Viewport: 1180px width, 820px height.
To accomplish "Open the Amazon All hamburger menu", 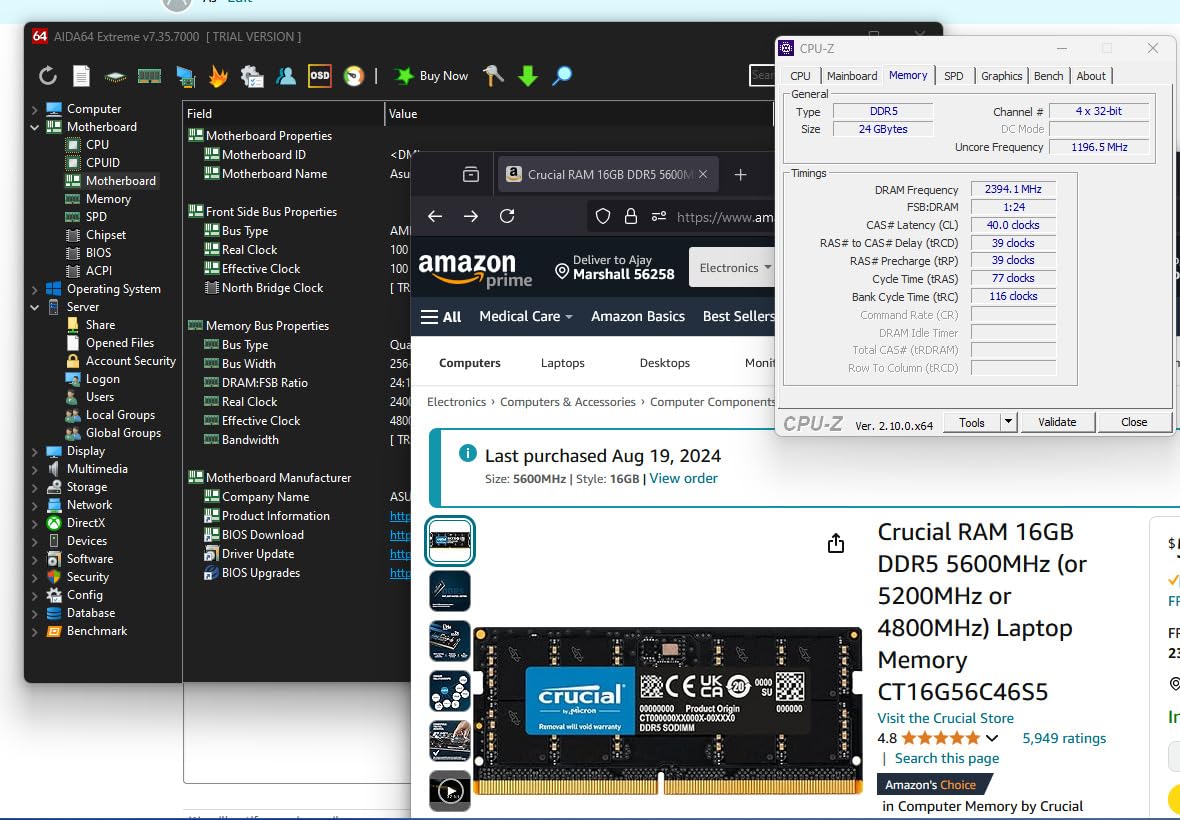I will coord(441,317).
